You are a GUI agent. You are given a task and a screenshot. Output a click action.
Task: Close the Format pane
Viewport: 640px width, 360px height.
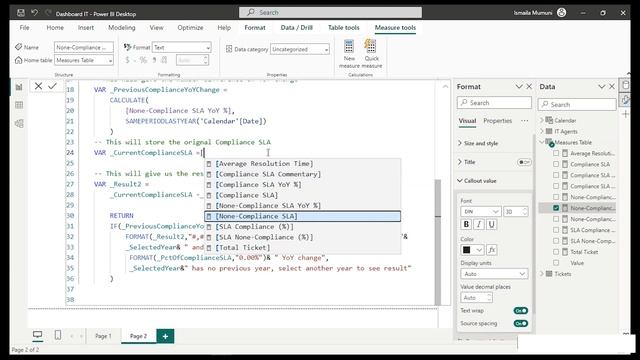529,87
